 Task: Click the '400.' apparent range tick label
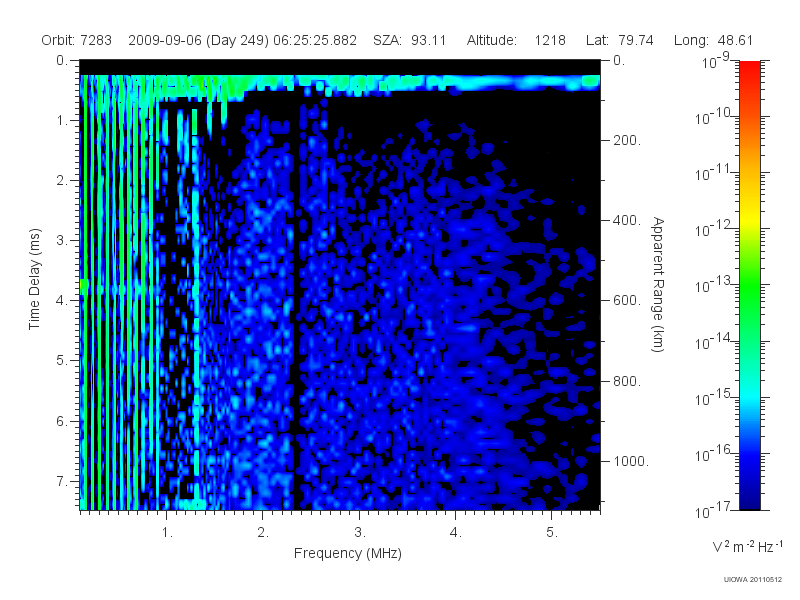[627, 220]
